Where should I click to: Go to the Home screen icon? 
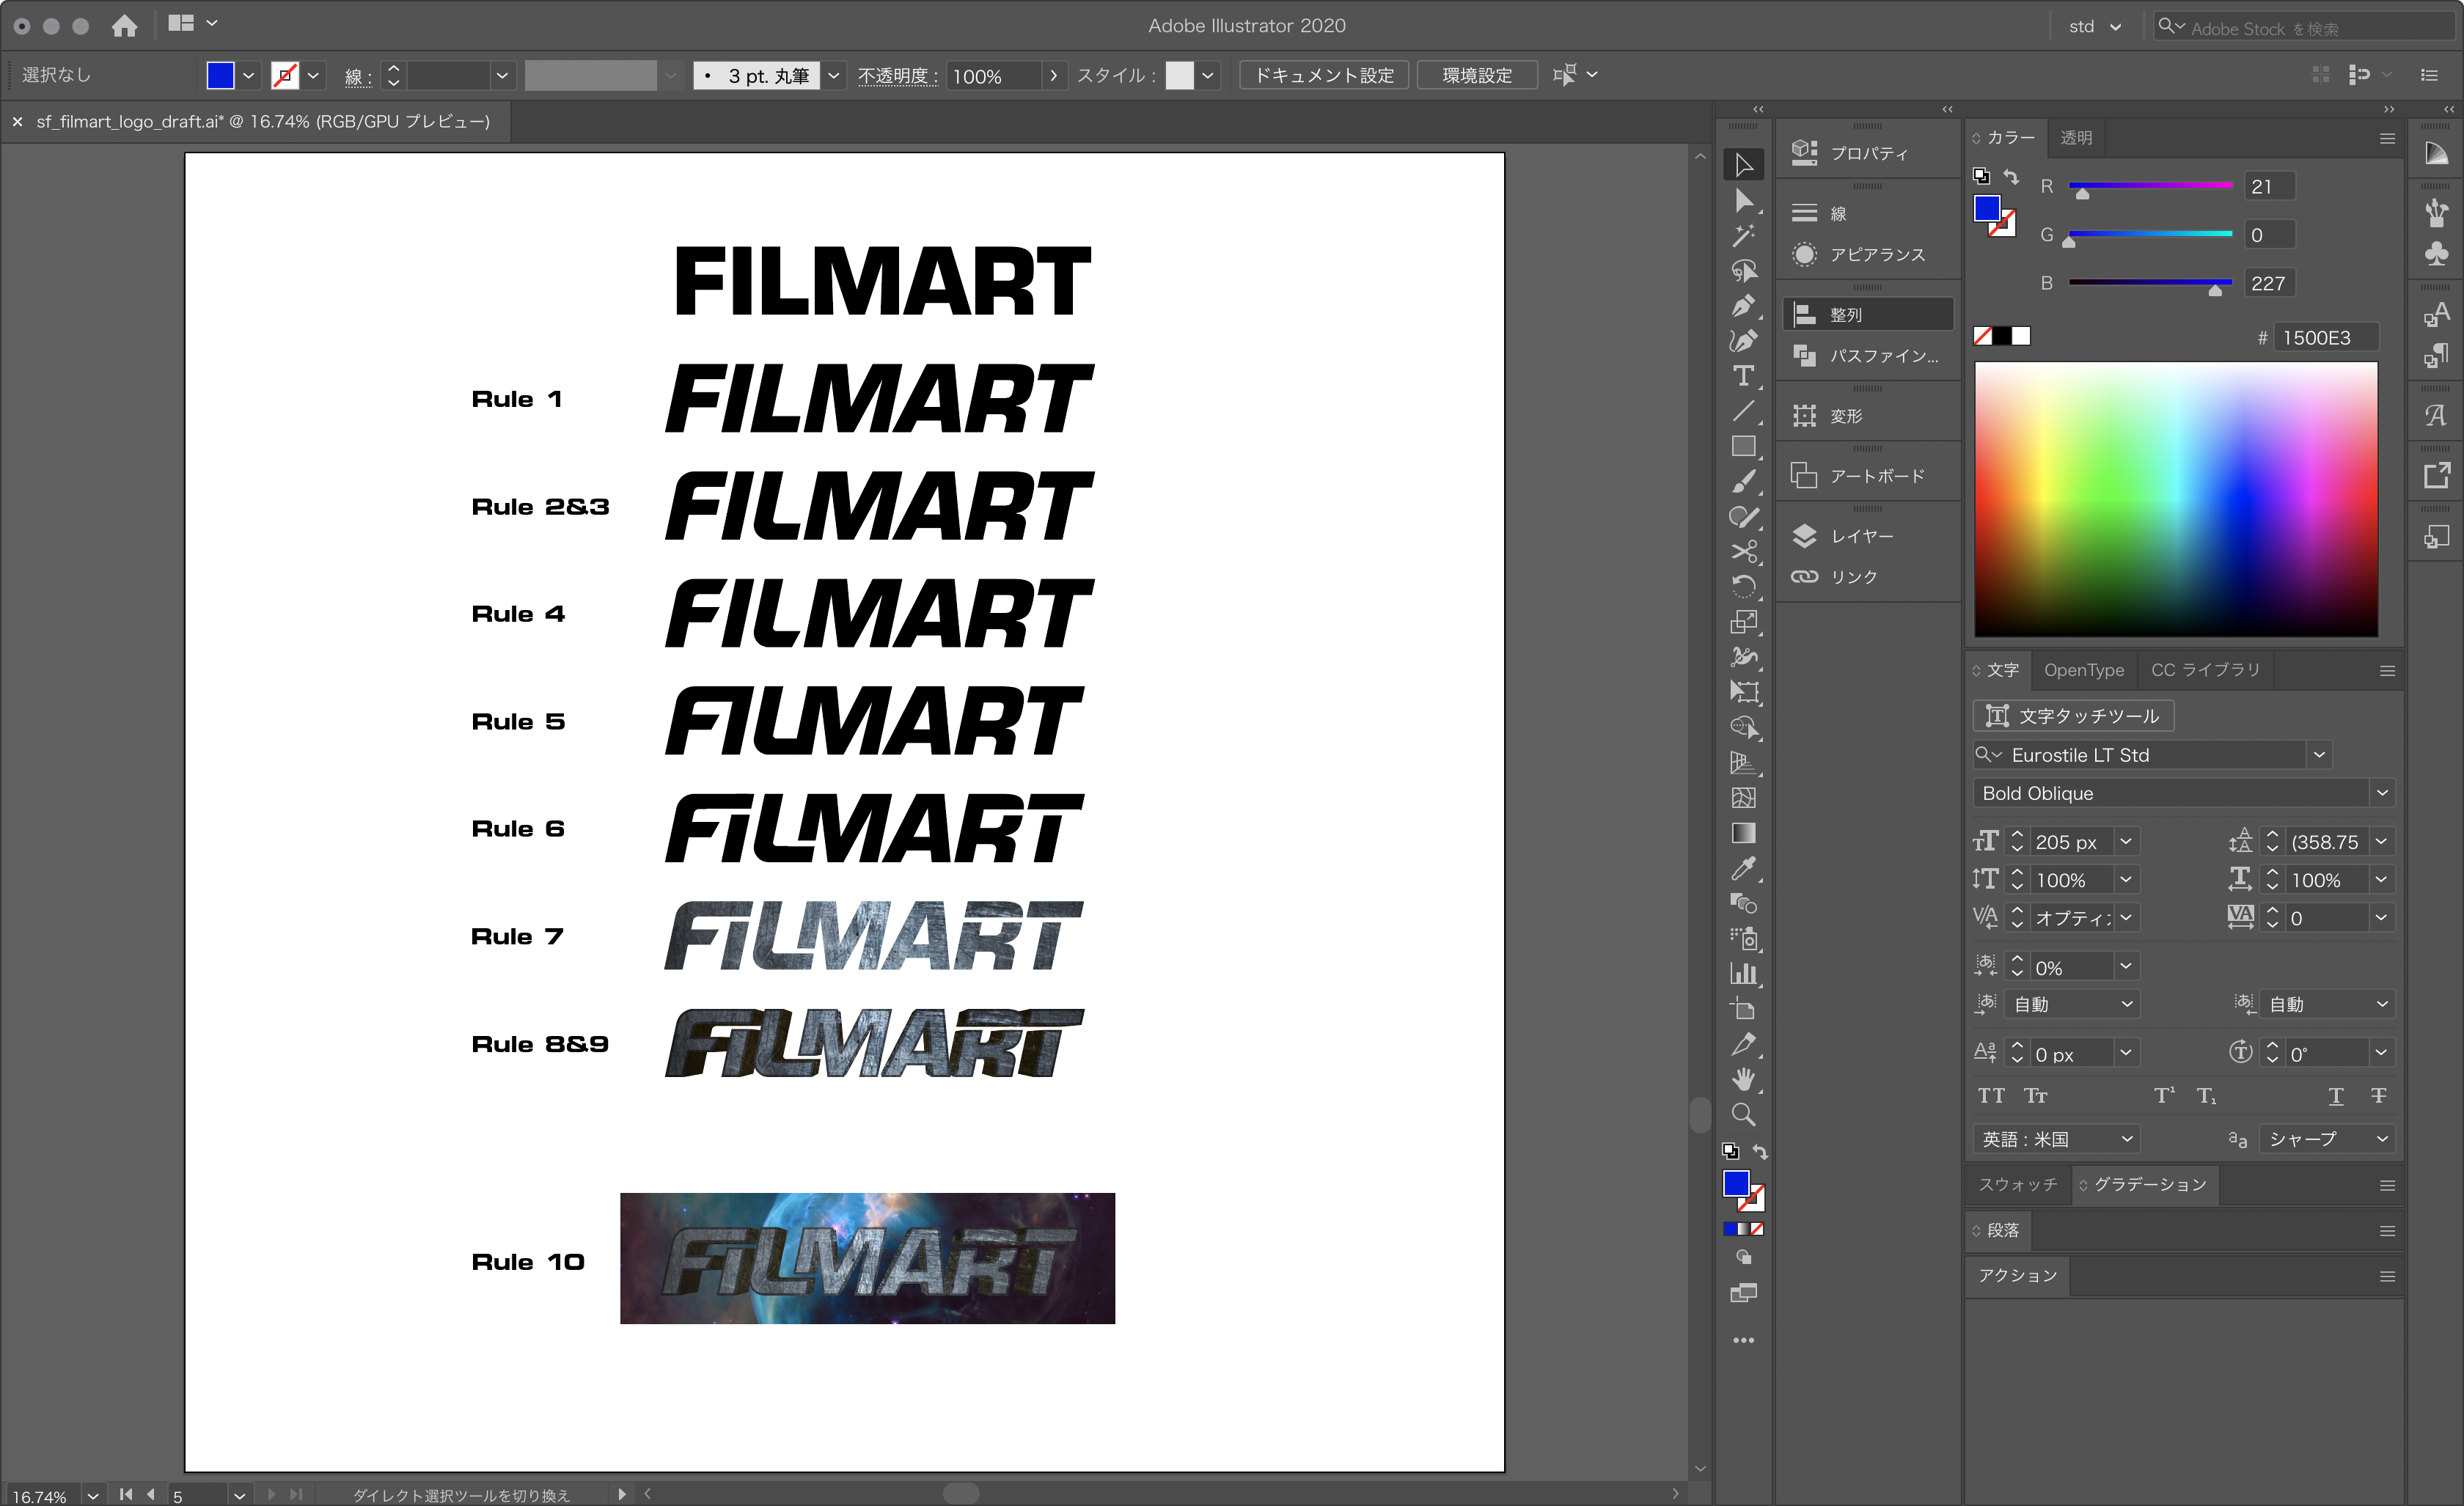pyautogui.click(x=124, y=25)
